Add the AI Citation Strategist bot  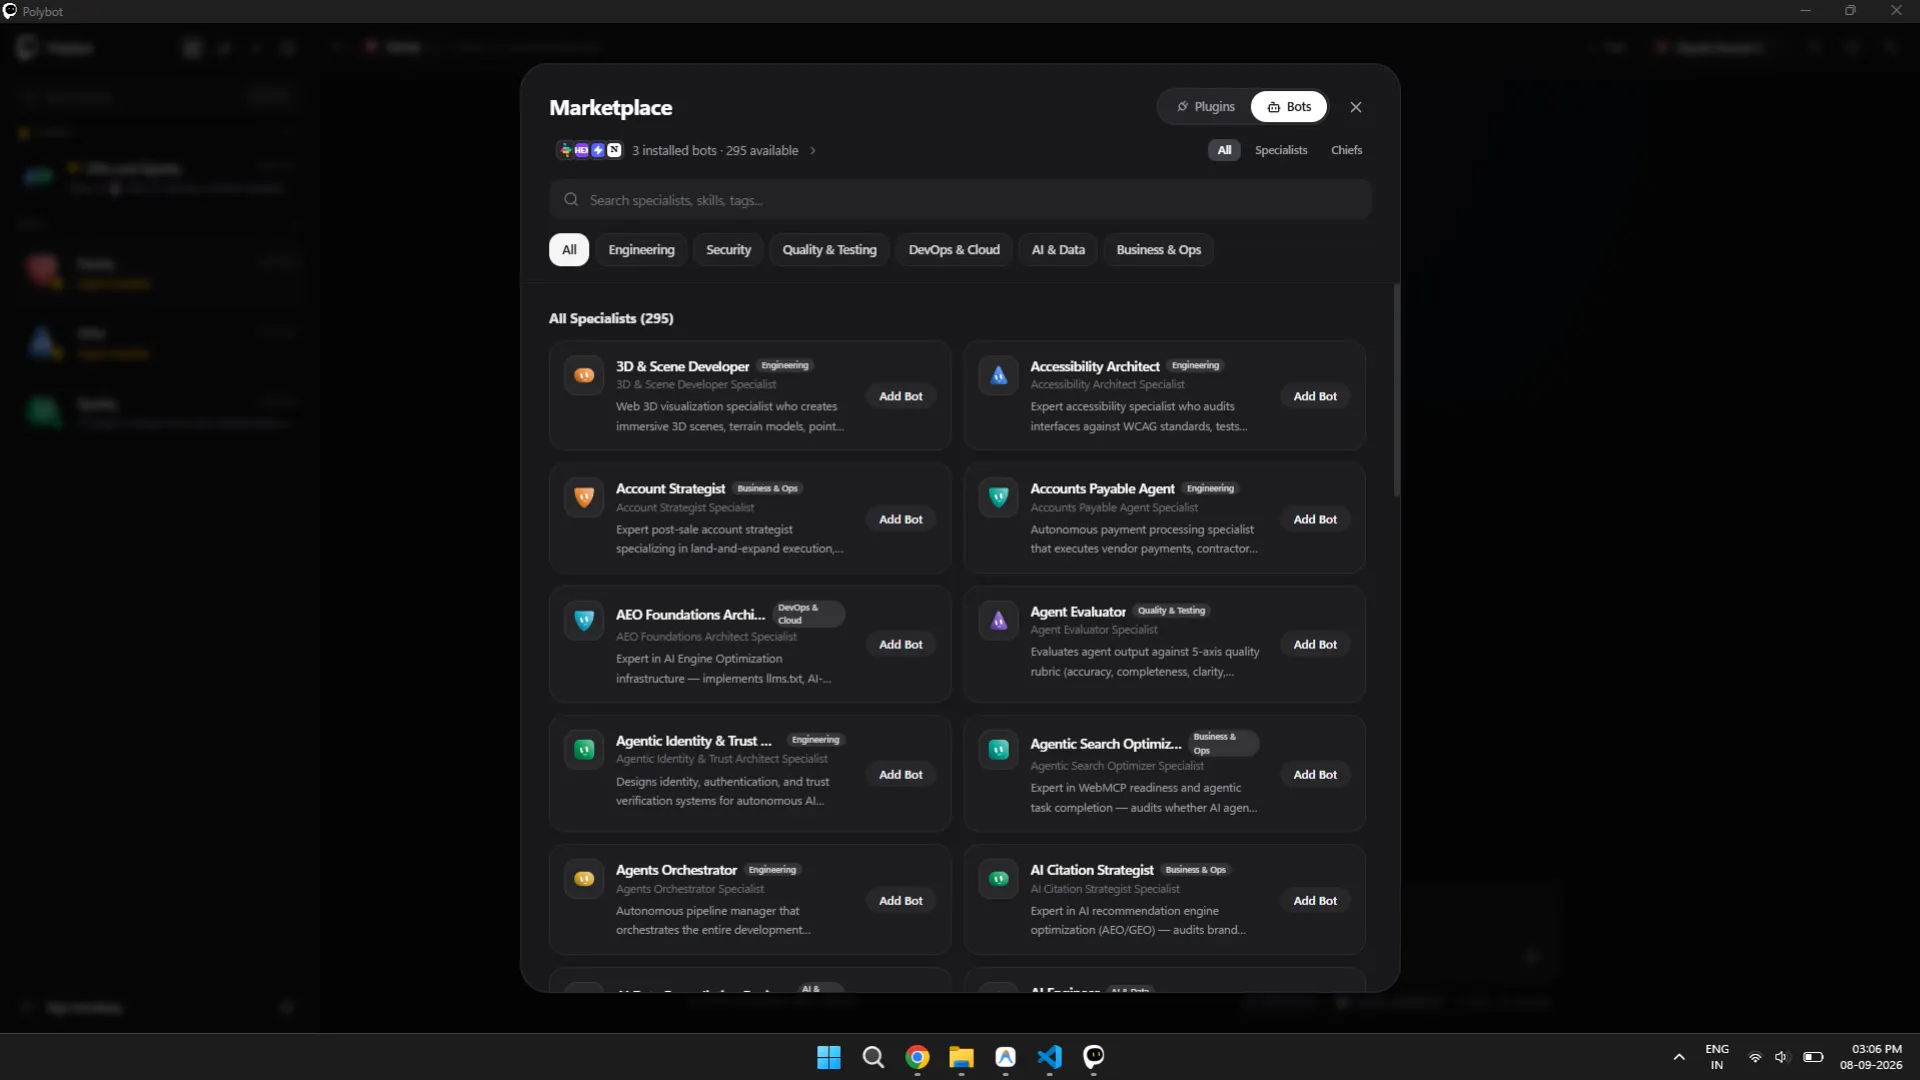click(x=1315, y=901)
